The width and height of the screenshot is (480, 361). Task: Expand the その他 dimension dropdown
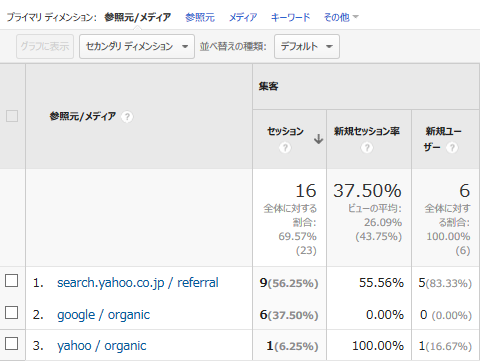click(341, 17)
